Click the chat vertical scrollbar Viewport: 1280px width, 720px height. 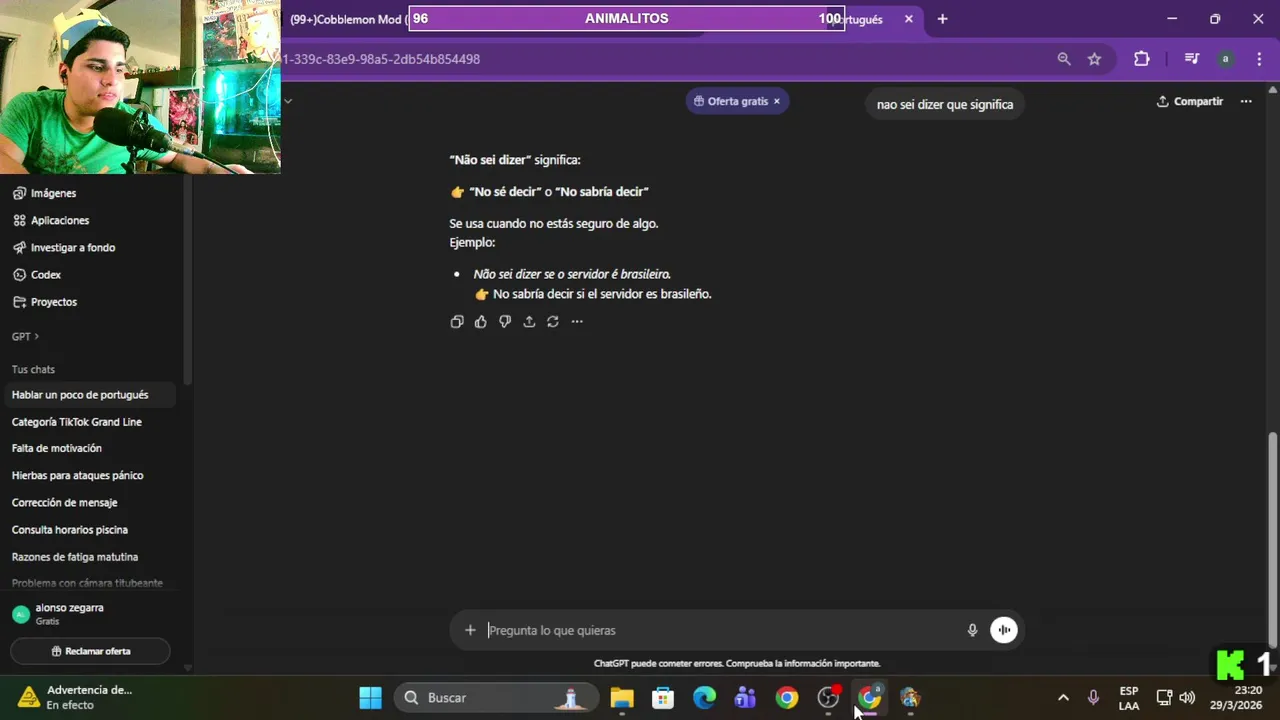click(x=1272, y=538)
